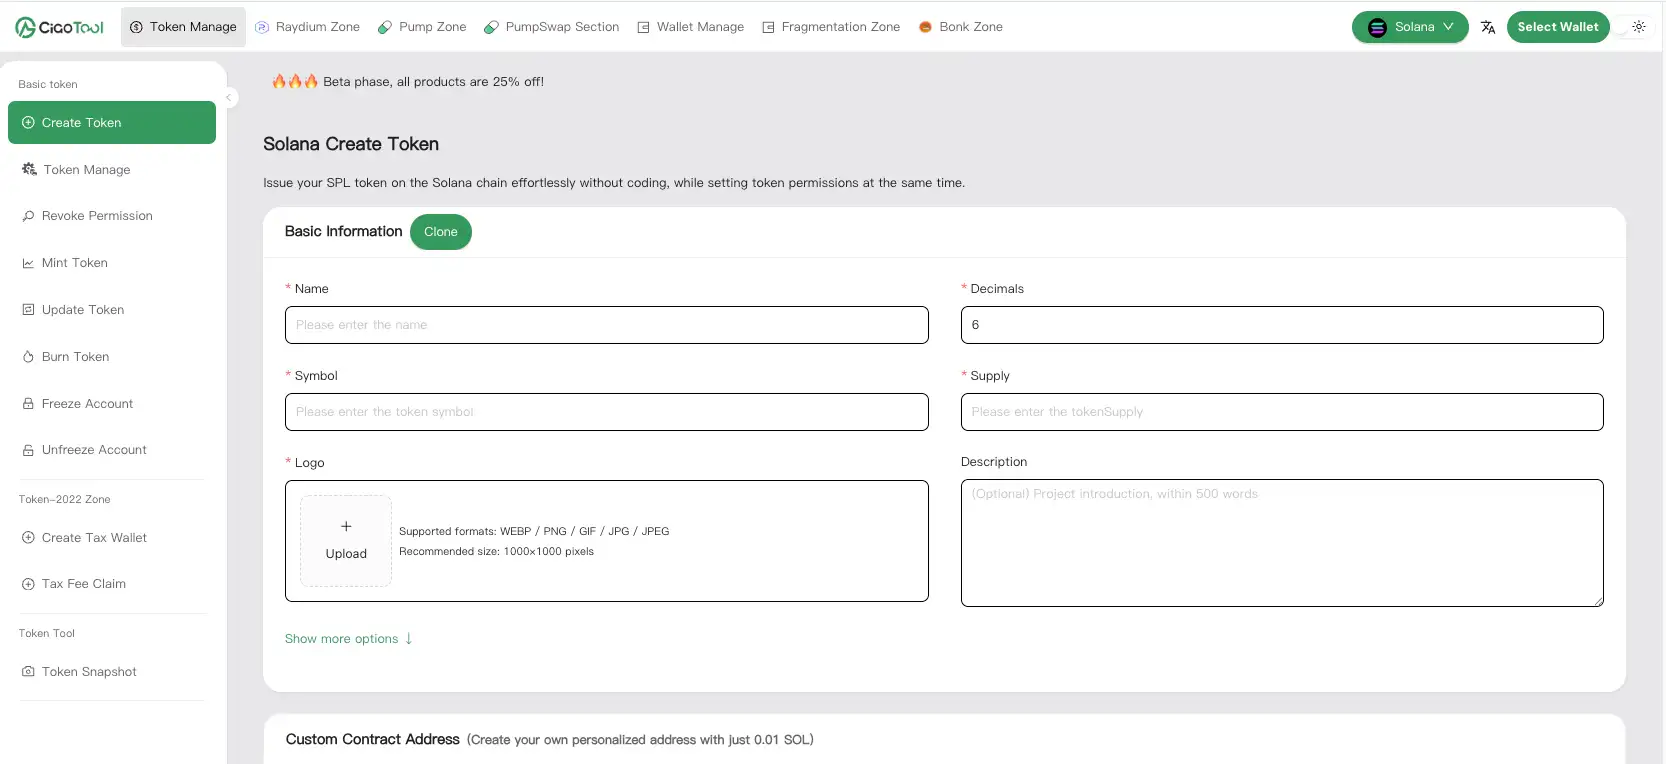Open the Solana network dropdown
The height and width of the screenshot is (764, 1666).
pos(1409,27)
